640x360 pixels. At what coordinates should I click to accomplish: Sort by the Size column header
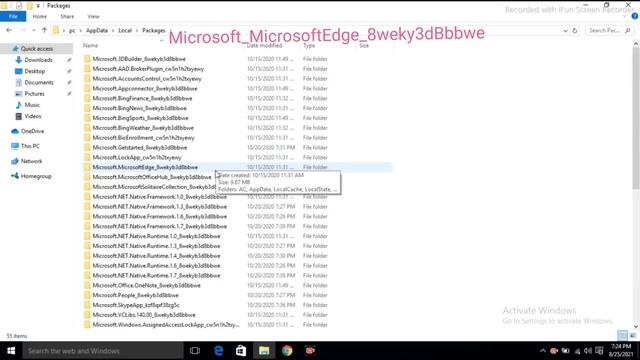(x=364, y=45)
